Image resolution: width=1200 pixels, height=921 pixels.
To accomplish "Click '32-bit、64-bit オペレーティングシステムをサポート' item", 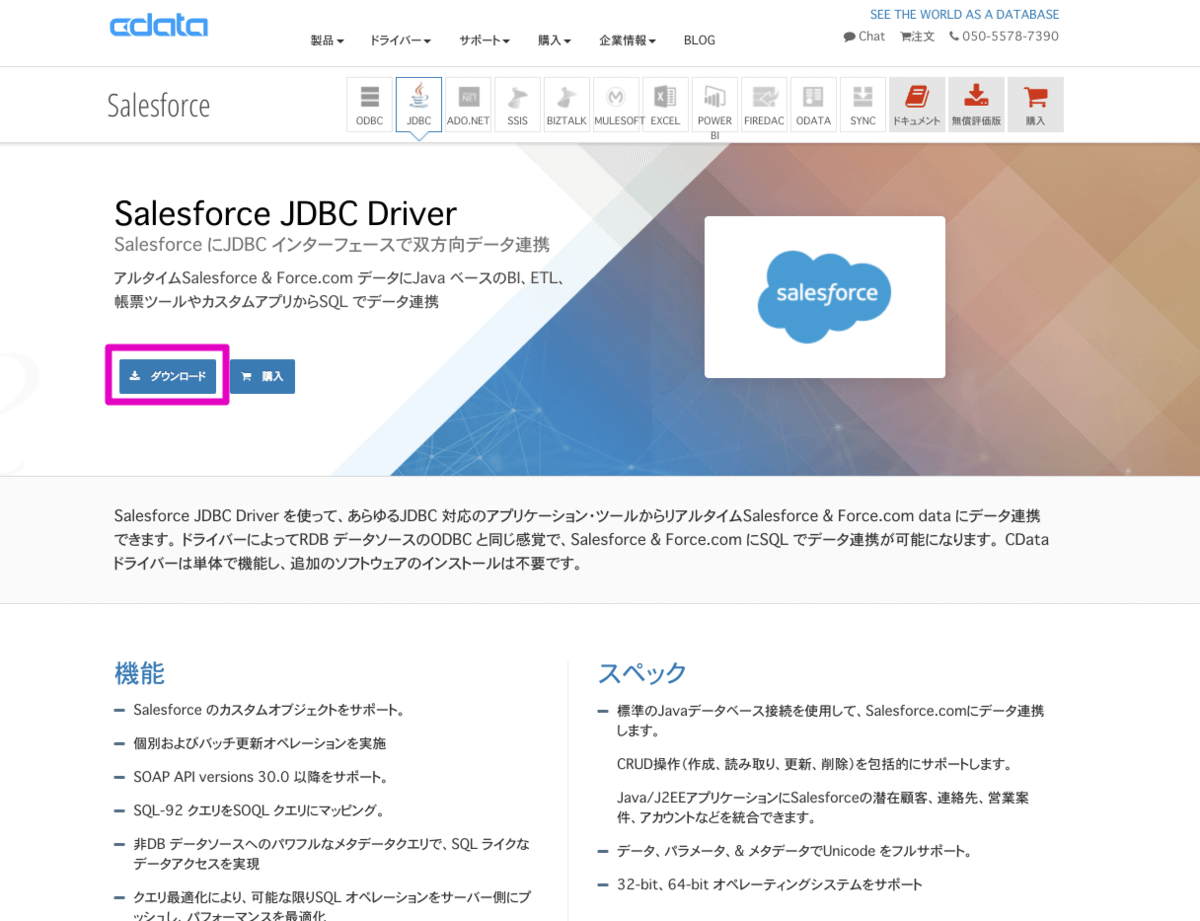I will click(x=769, y=884).
